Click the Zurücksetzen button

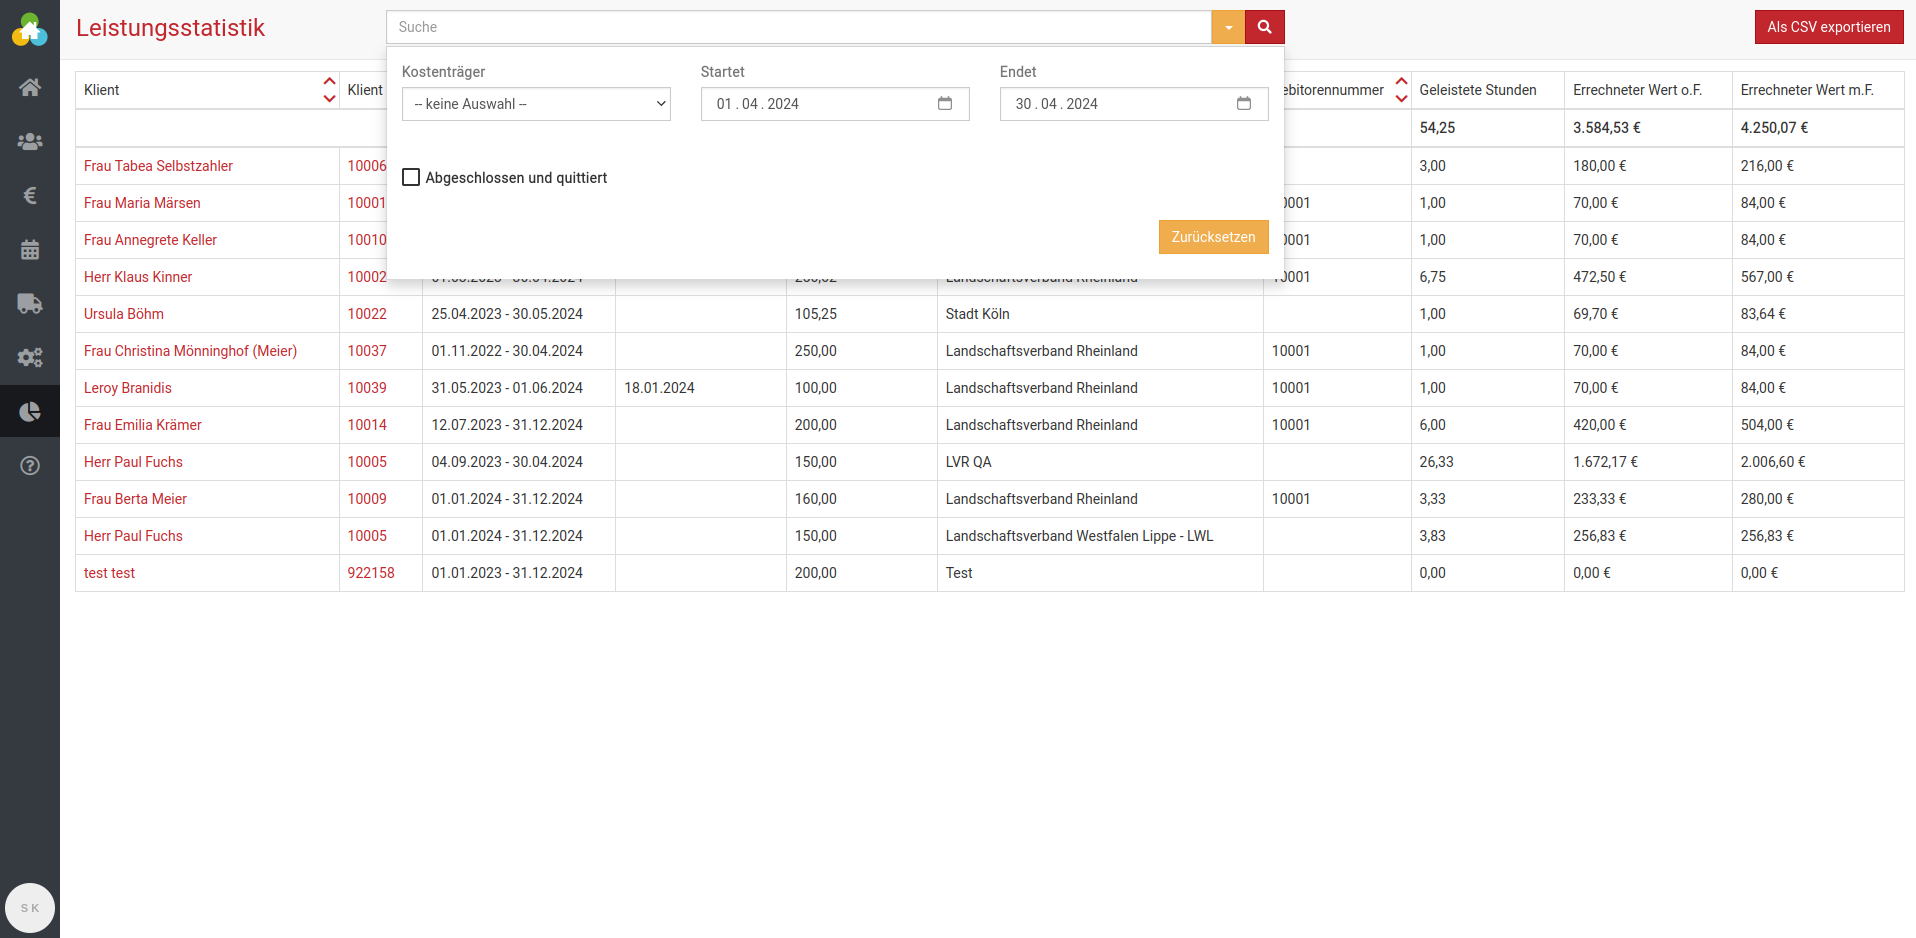click(x=1213, y=237)
